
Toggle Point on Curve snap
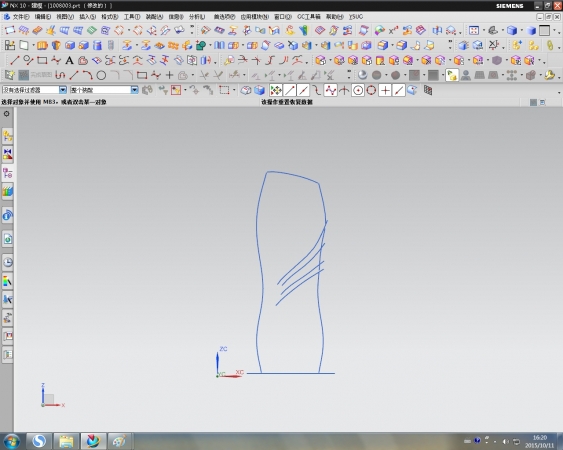tap(399, 90)
